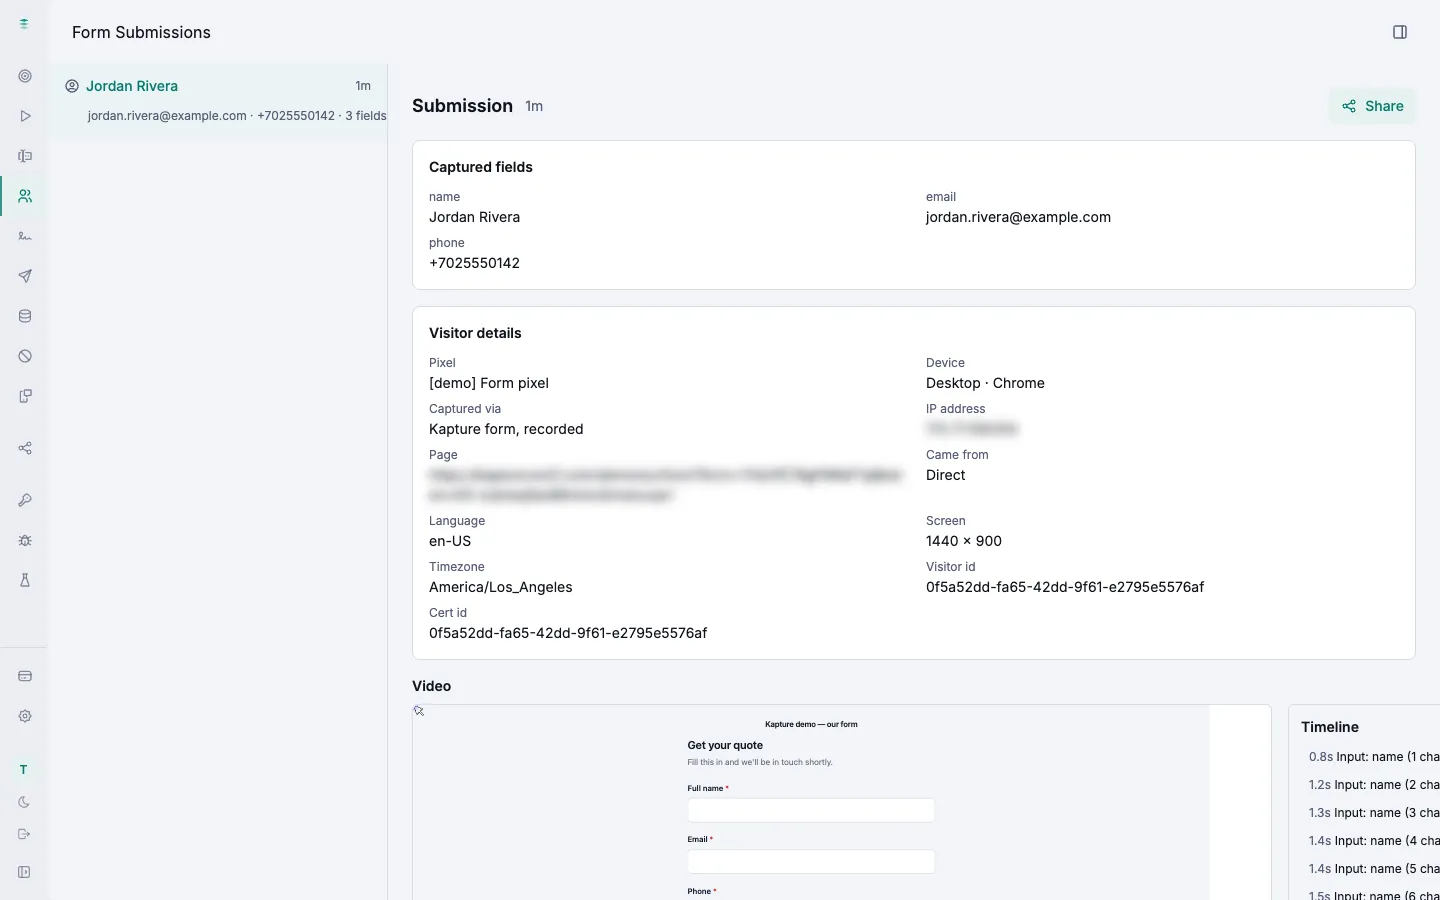Screen dimensions: 1440x900
Task: Open the key (API keys) sidebar icon
Action: pos(25,500)
